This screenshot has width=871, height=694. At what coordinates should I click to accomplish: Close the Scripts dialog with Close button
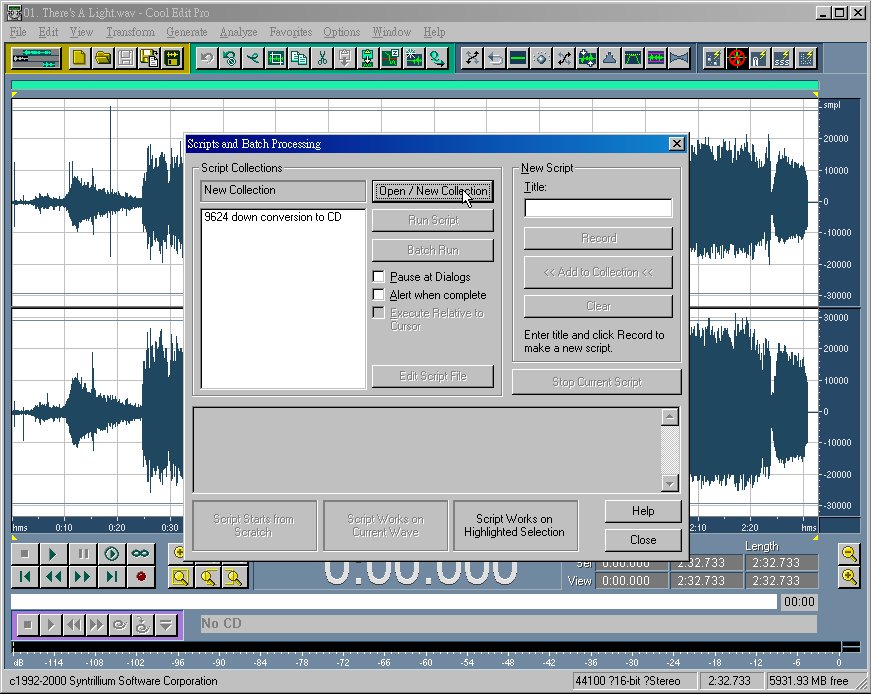[x=643, y=540]
